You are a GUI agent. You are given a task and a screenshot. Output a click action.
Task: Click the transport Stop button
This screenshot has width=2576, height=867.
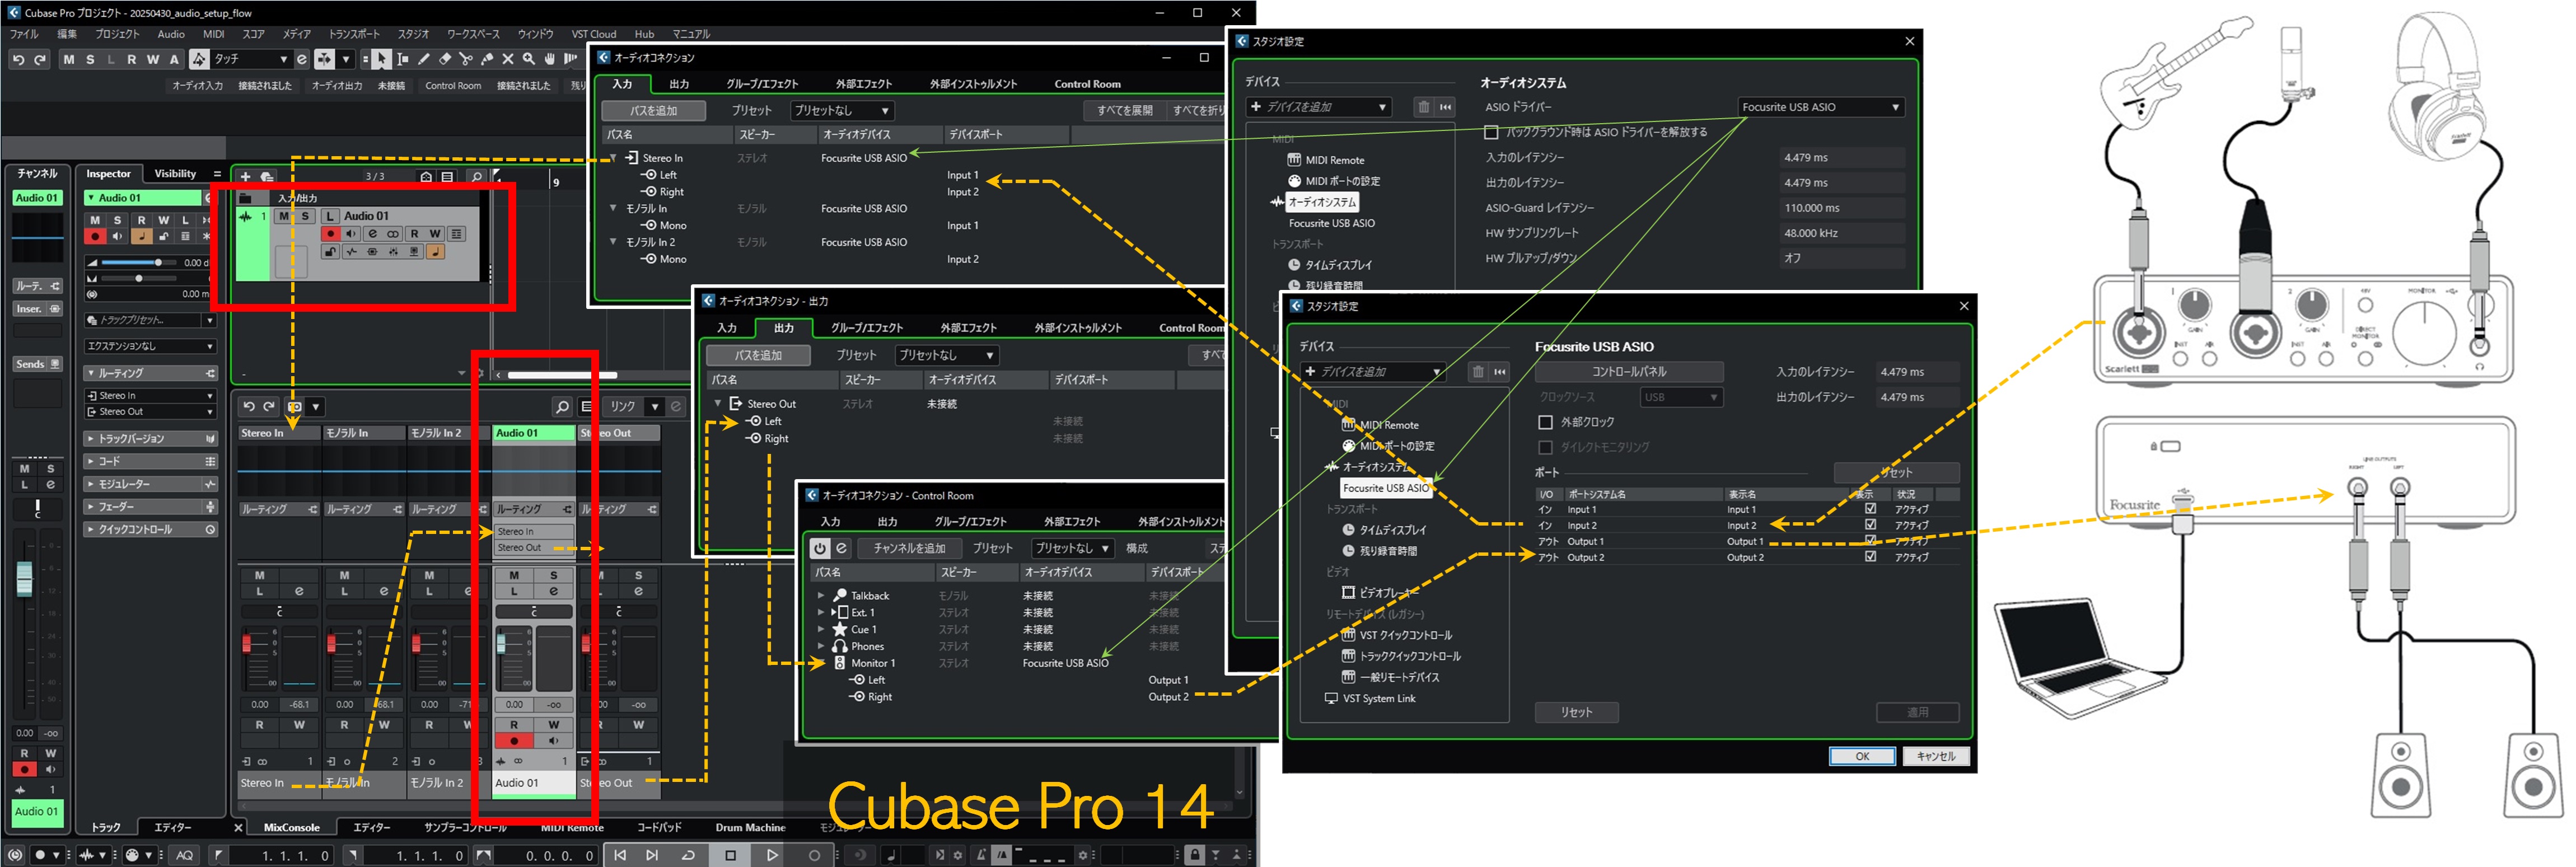click(x=730, y=855)
